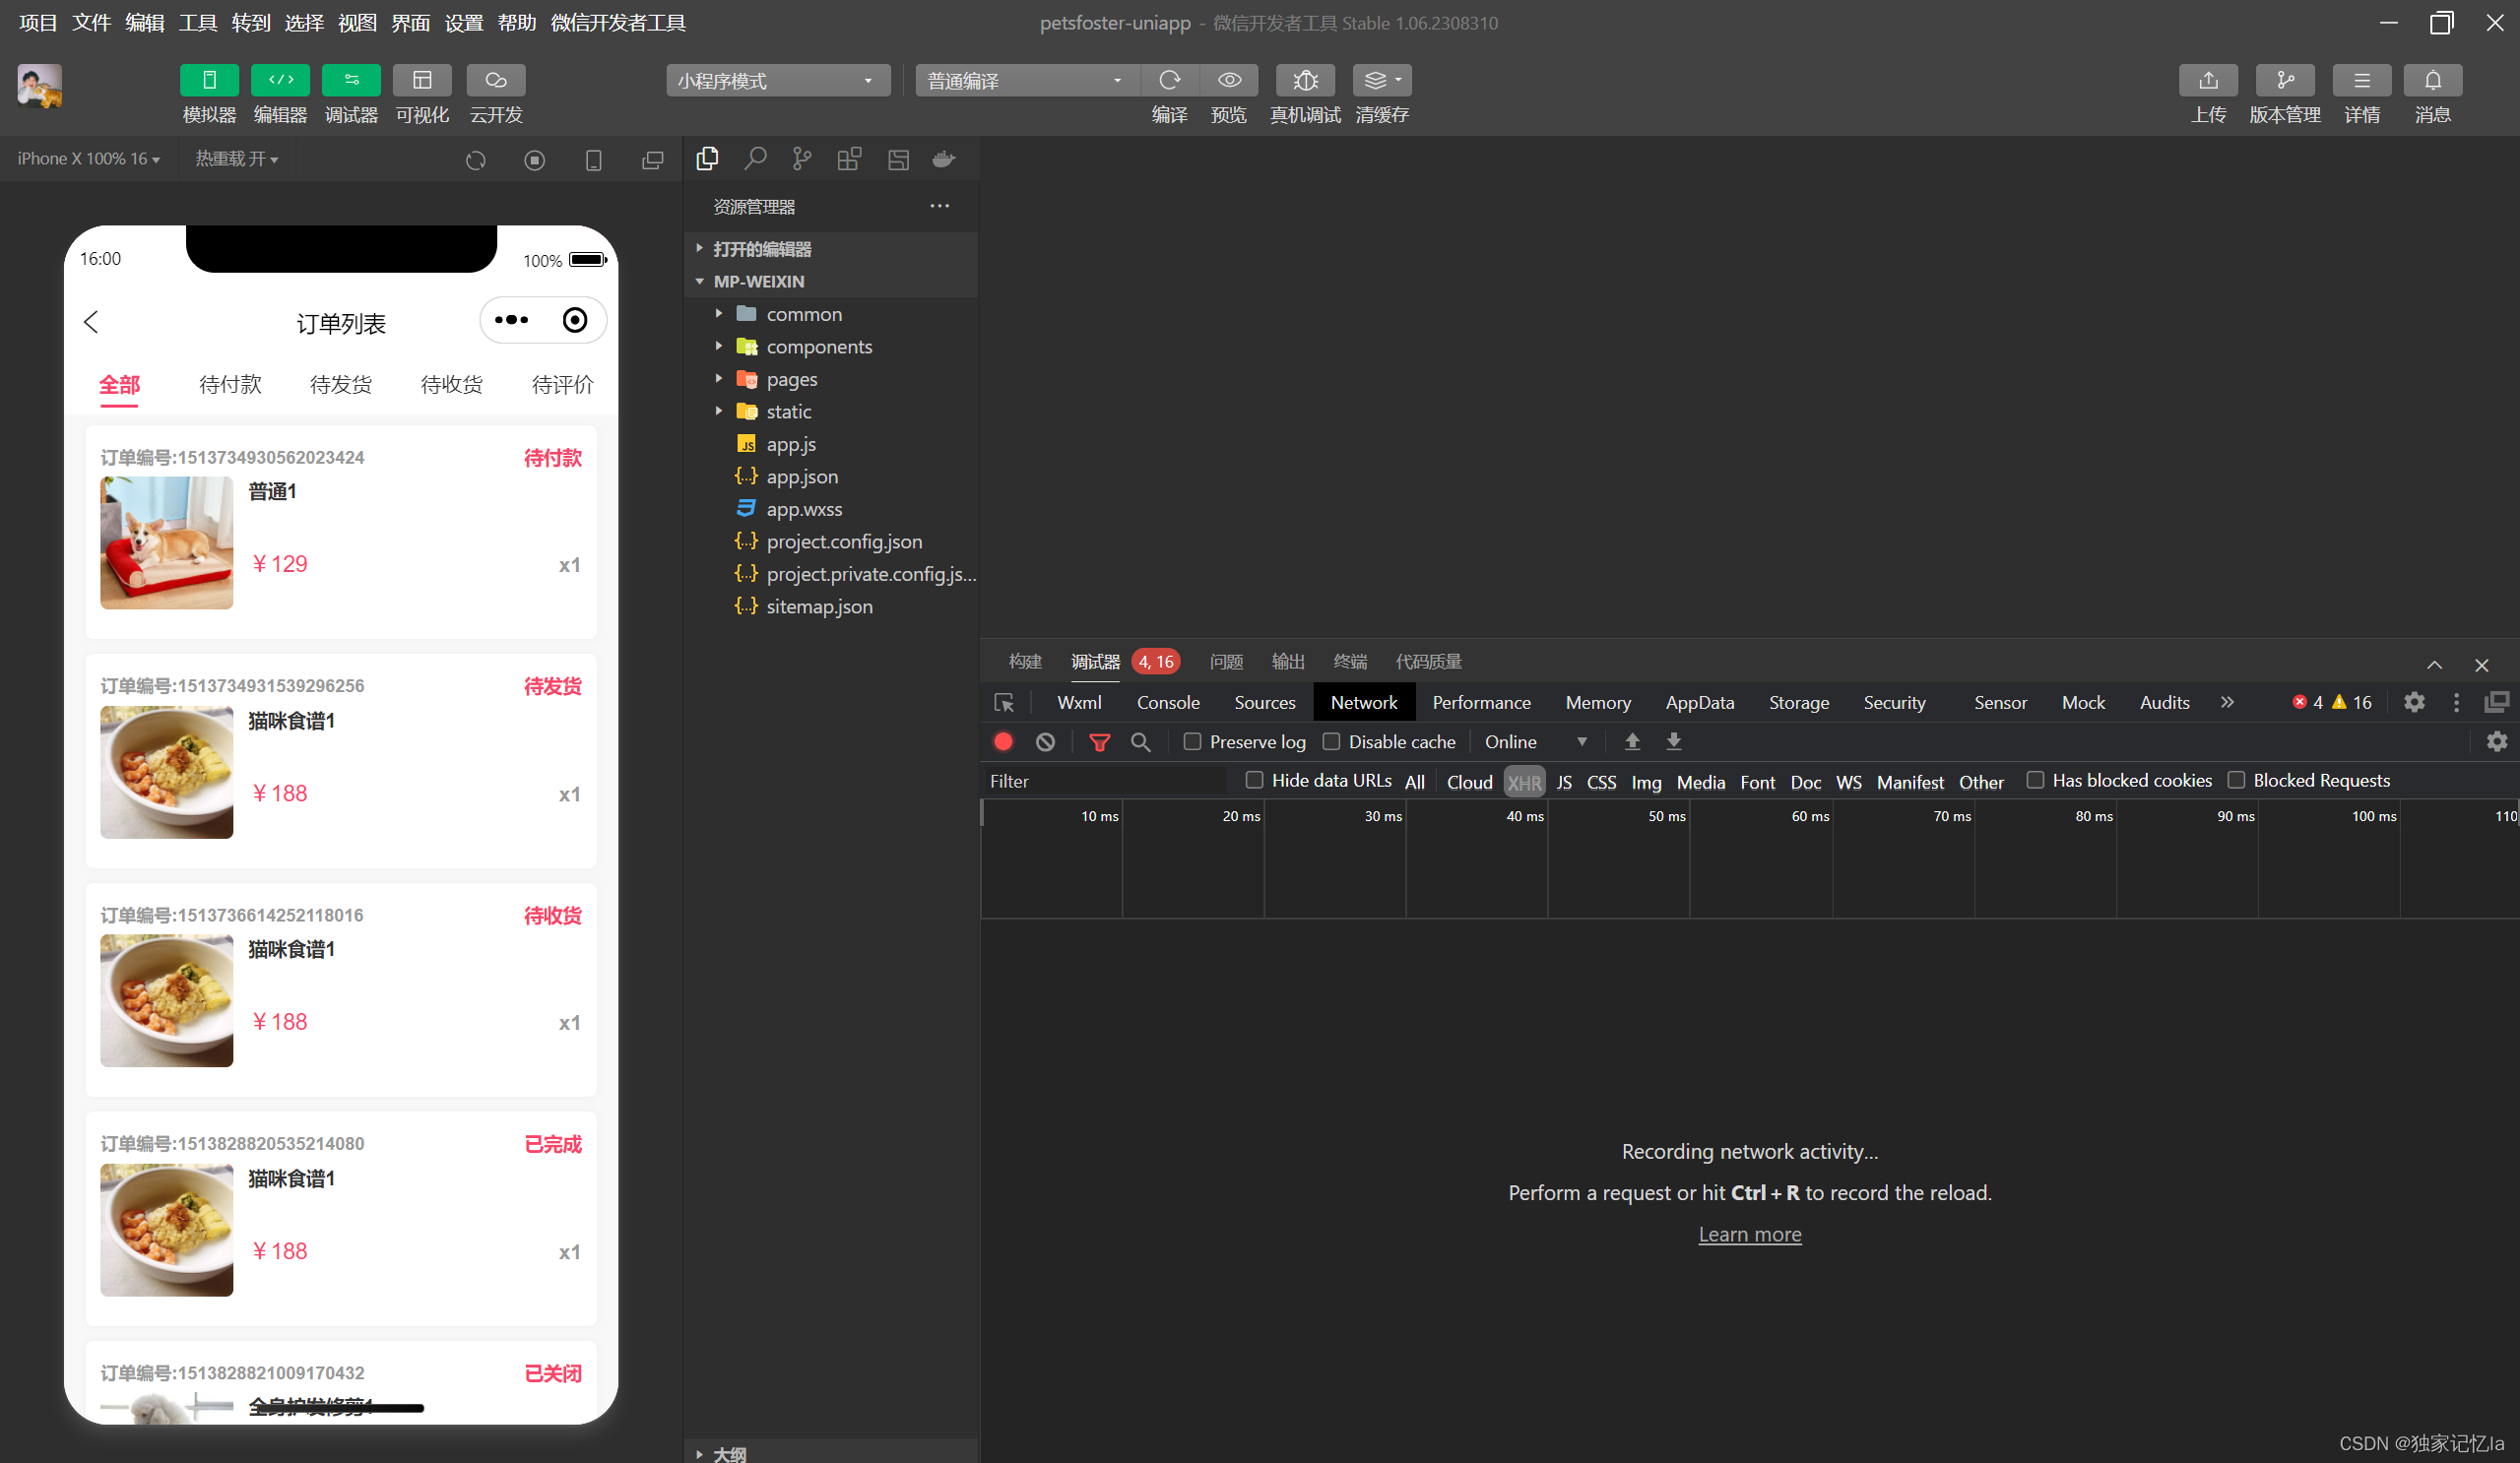Open the 消息 notifications icon
Viewport: 2520px width, 1463px height.
2433,80
